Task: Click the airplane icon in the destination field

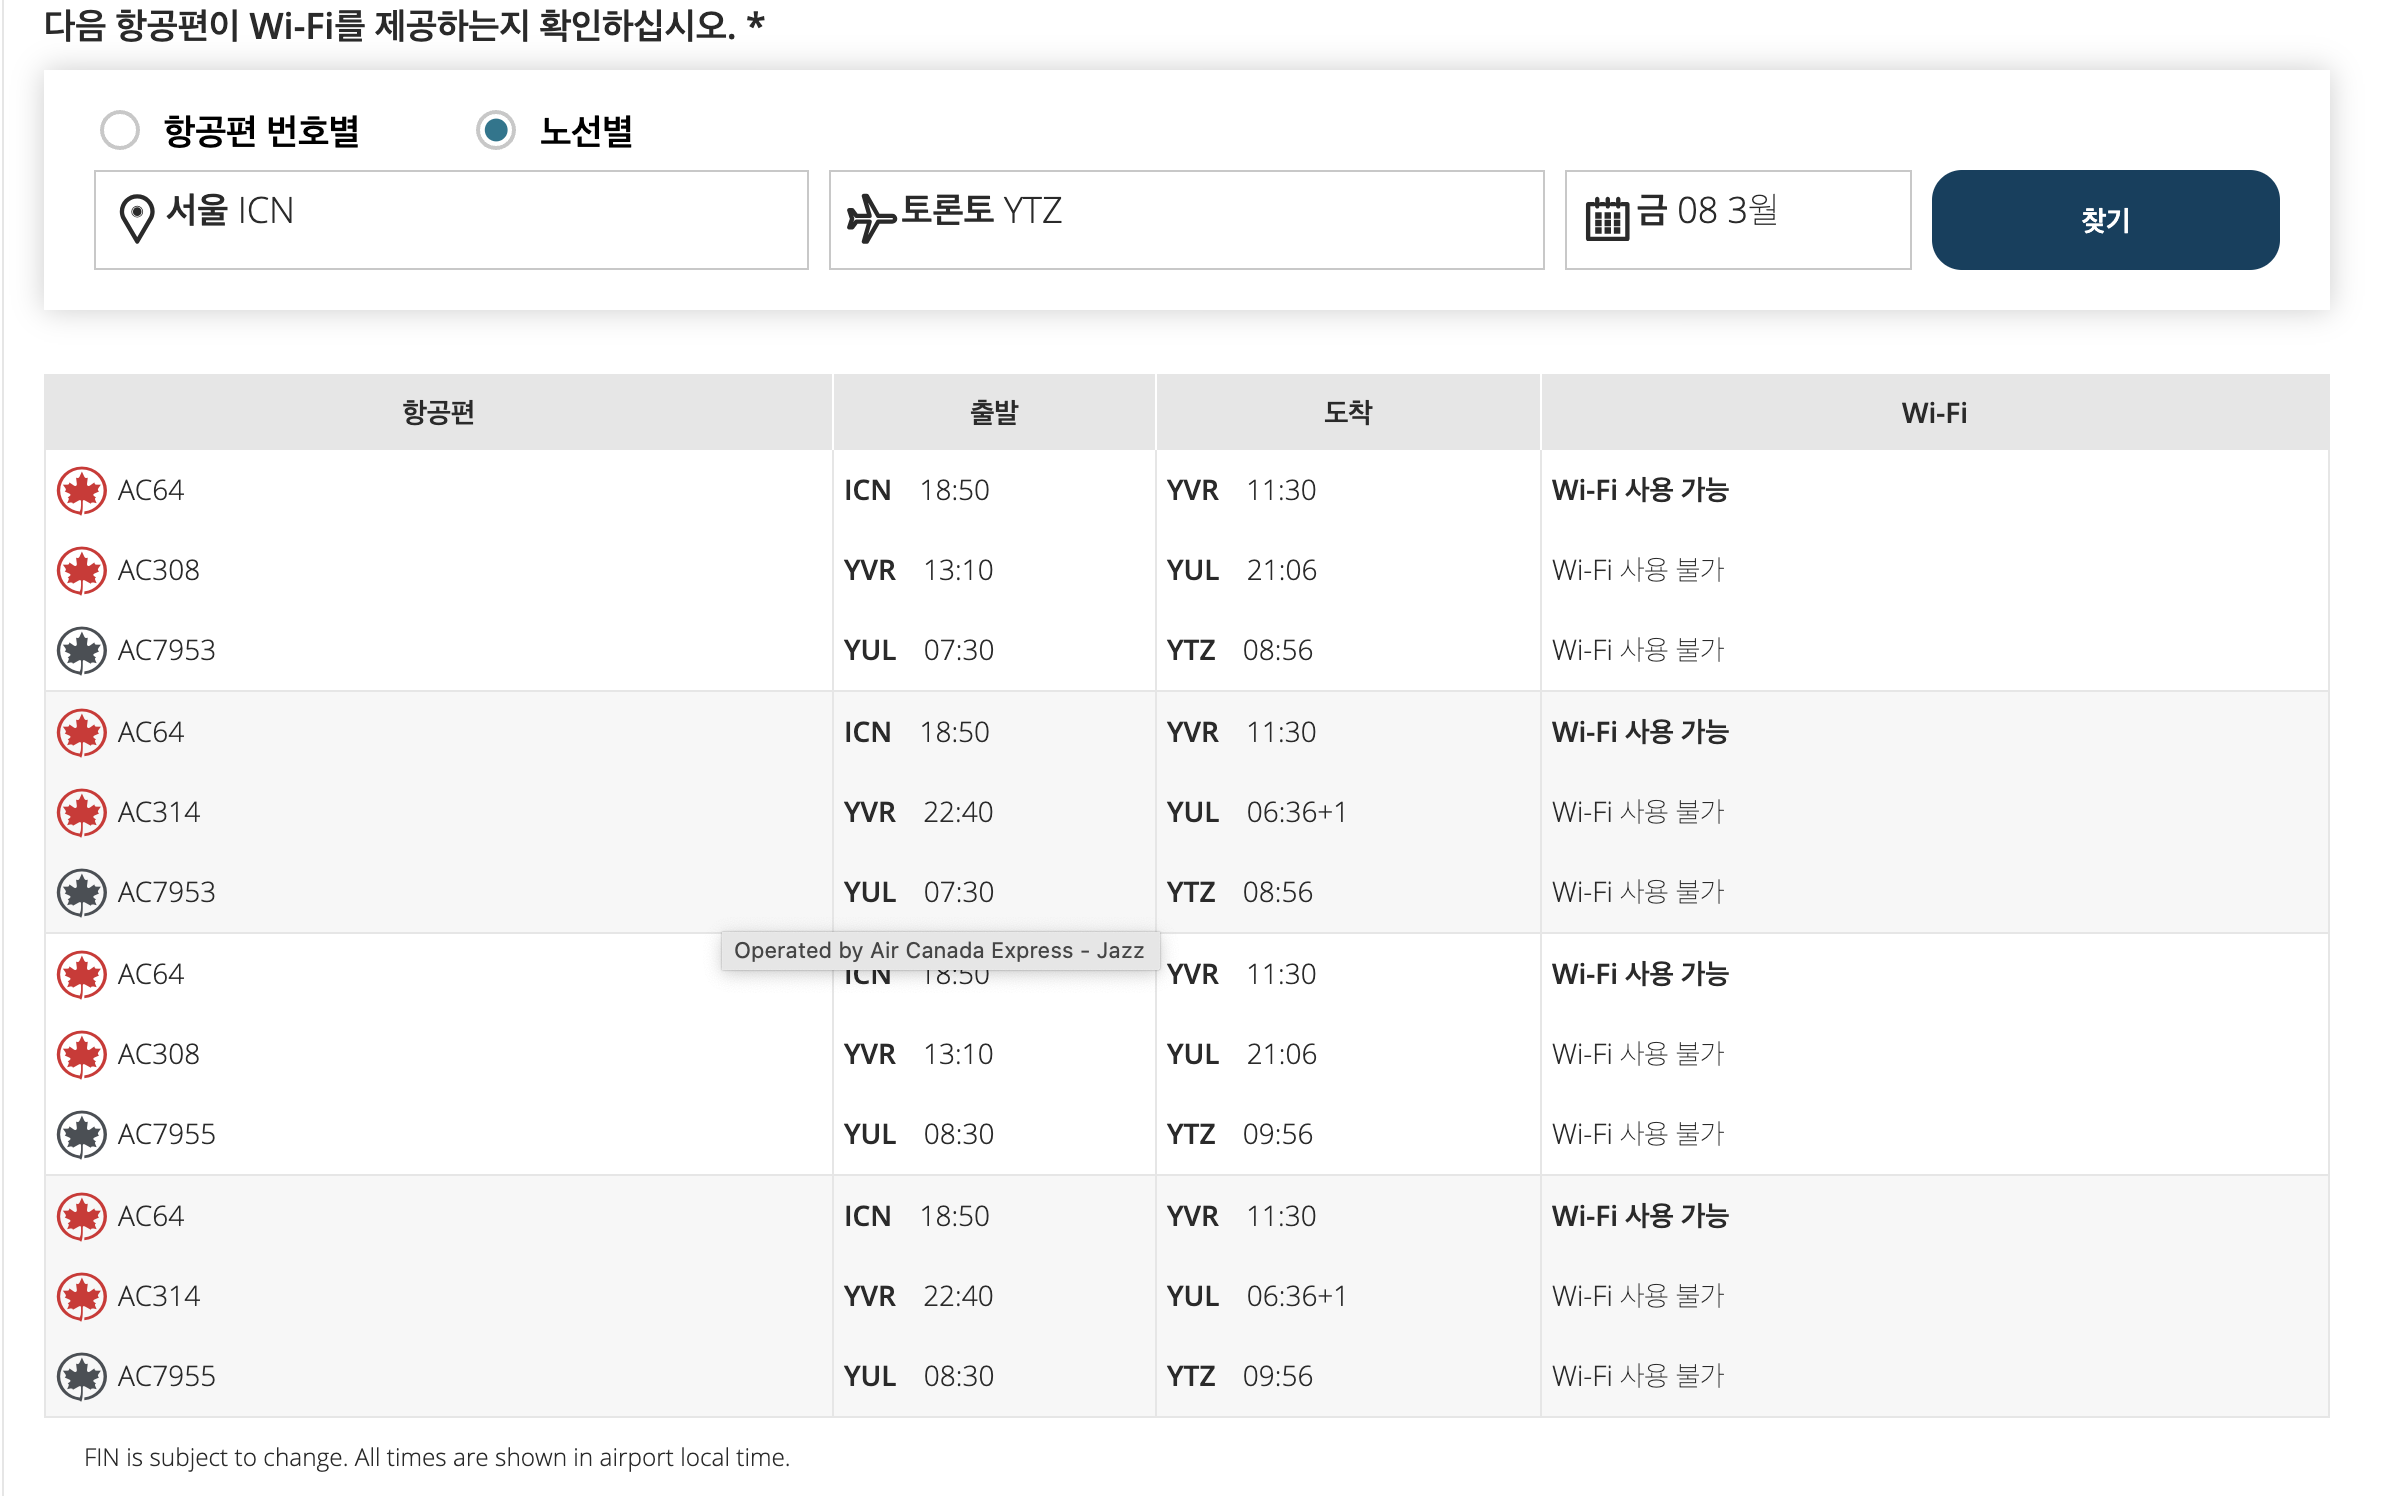Action: 870,218
